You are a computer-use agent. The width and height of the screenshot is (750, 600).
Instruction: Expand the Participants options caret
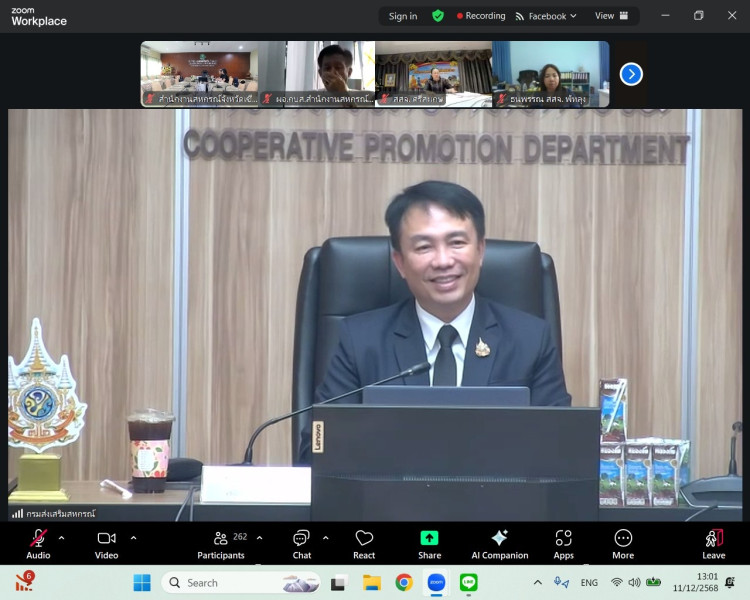pos(260,537)
